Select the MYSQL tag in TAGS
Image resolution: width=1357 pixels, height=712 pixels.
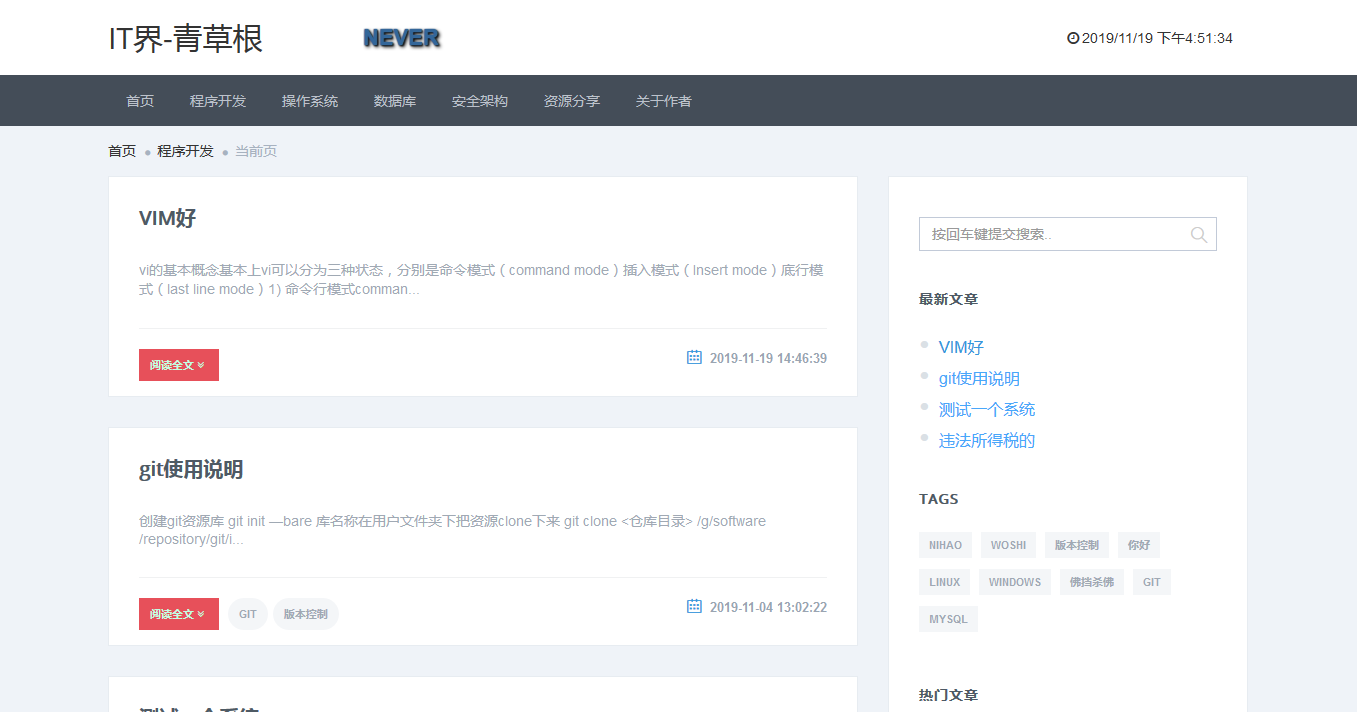(948, 619)
